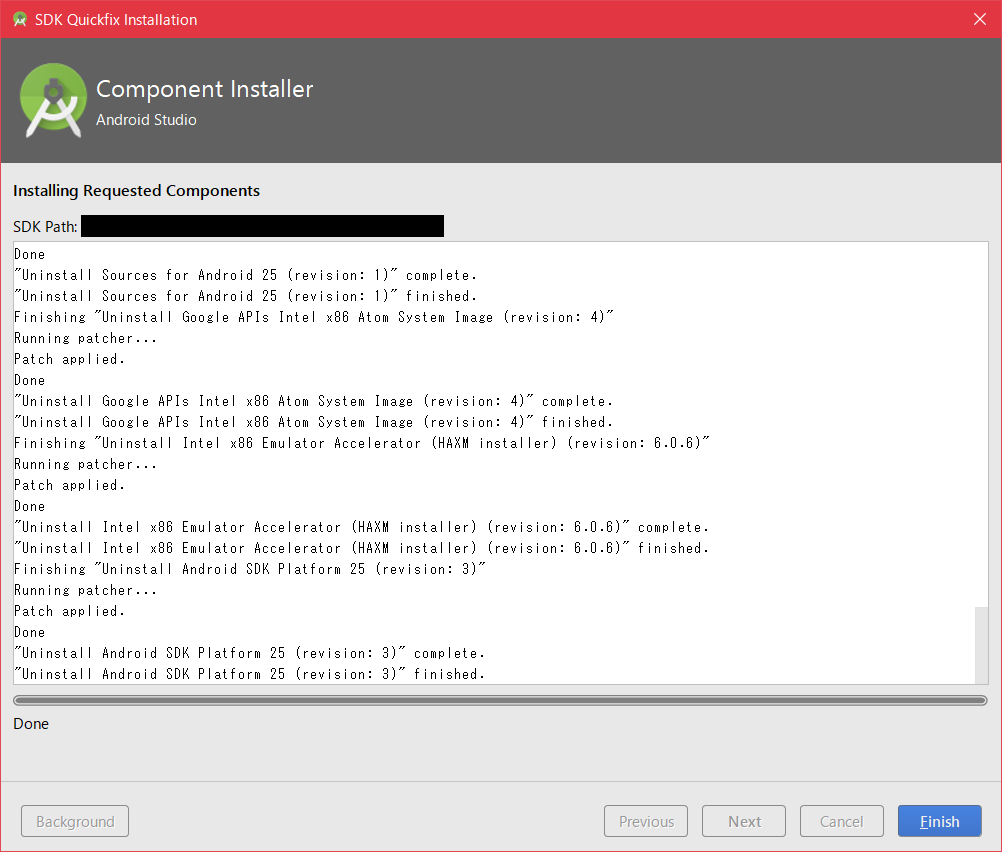Click the 'SDK Quickfix Installation' window title

116,19
